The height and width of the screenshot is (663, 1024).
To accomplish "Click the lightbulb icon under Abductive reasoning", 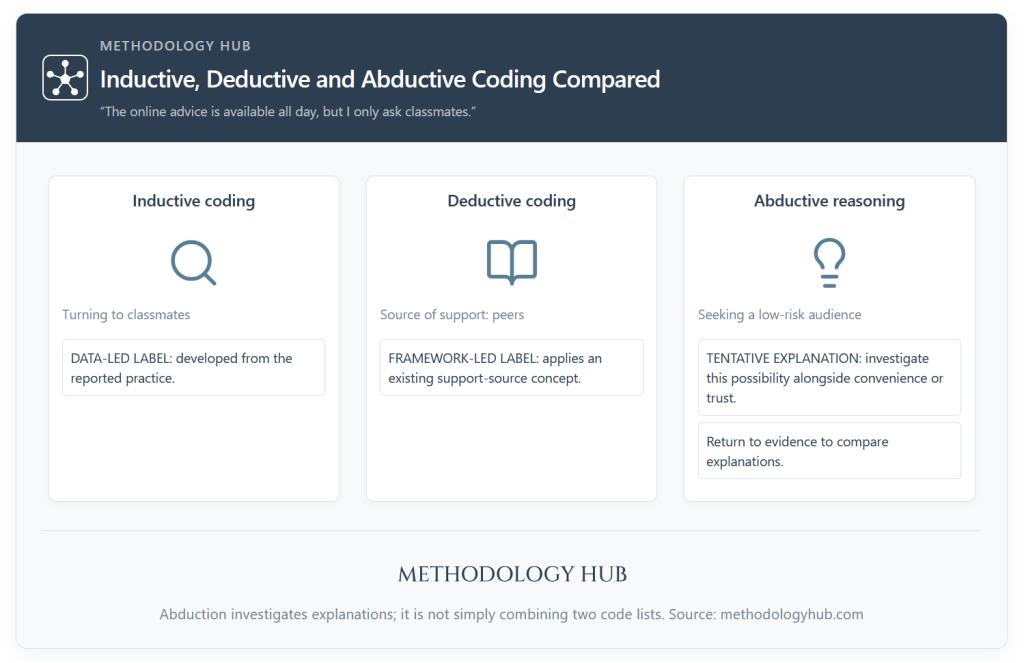I will 829,263.
